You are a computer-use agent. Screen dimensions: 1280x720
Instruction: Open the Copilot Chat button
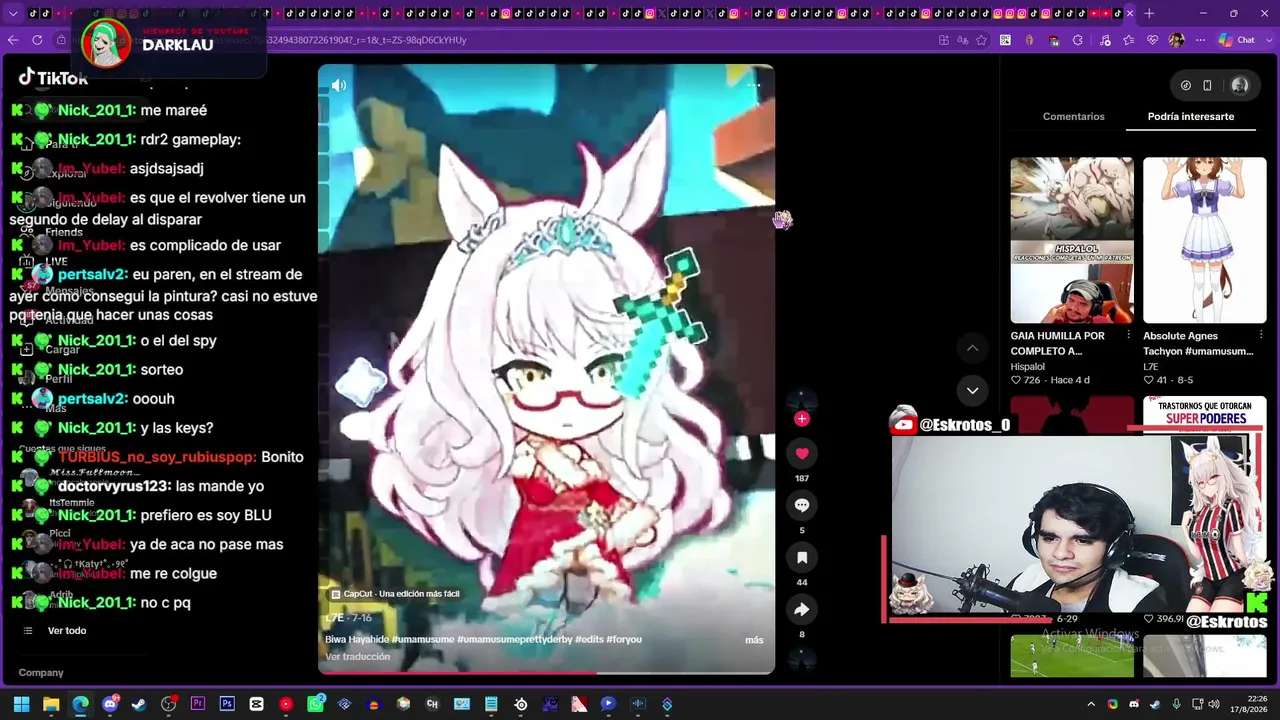(1237, 40)
